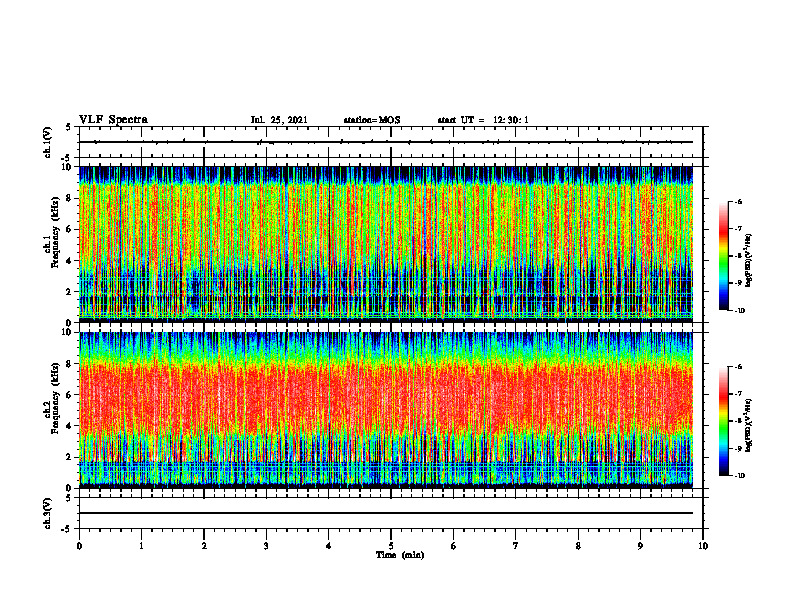The image size is (792, 612).
Task: Click the "-10" tick on ch.1 color bar
Action: (739, 311)
